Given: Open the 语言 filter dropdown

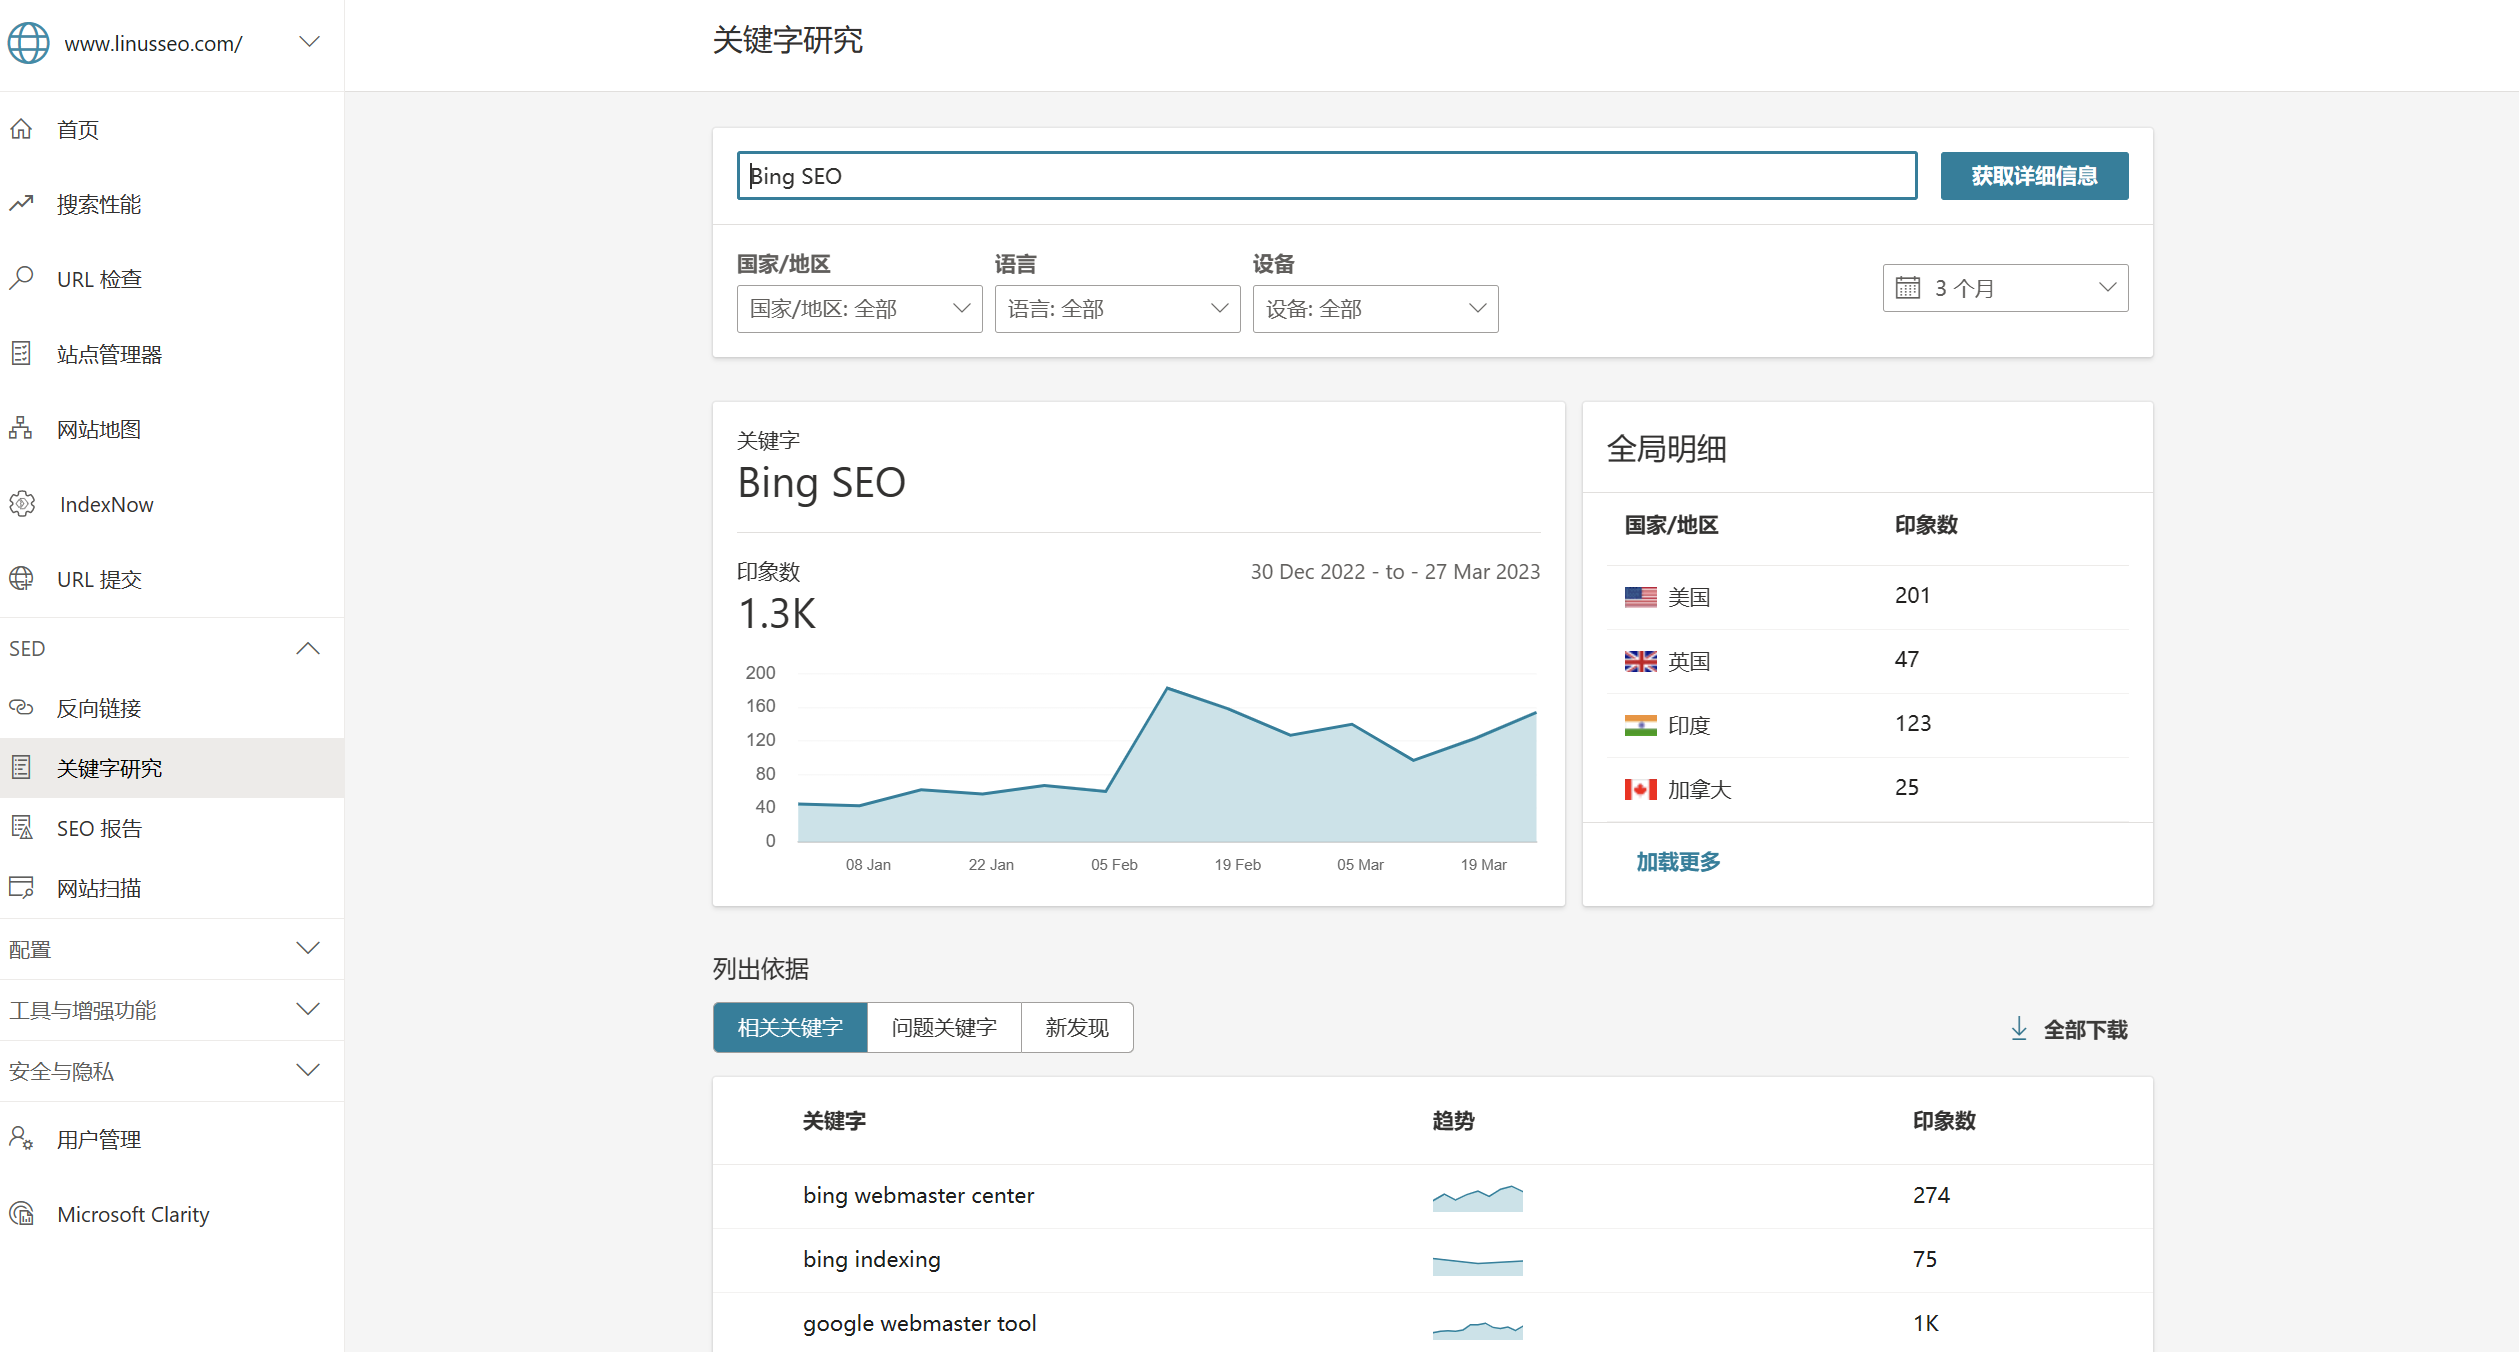Looking at the screenshot, I should (x=1116, y=308).
